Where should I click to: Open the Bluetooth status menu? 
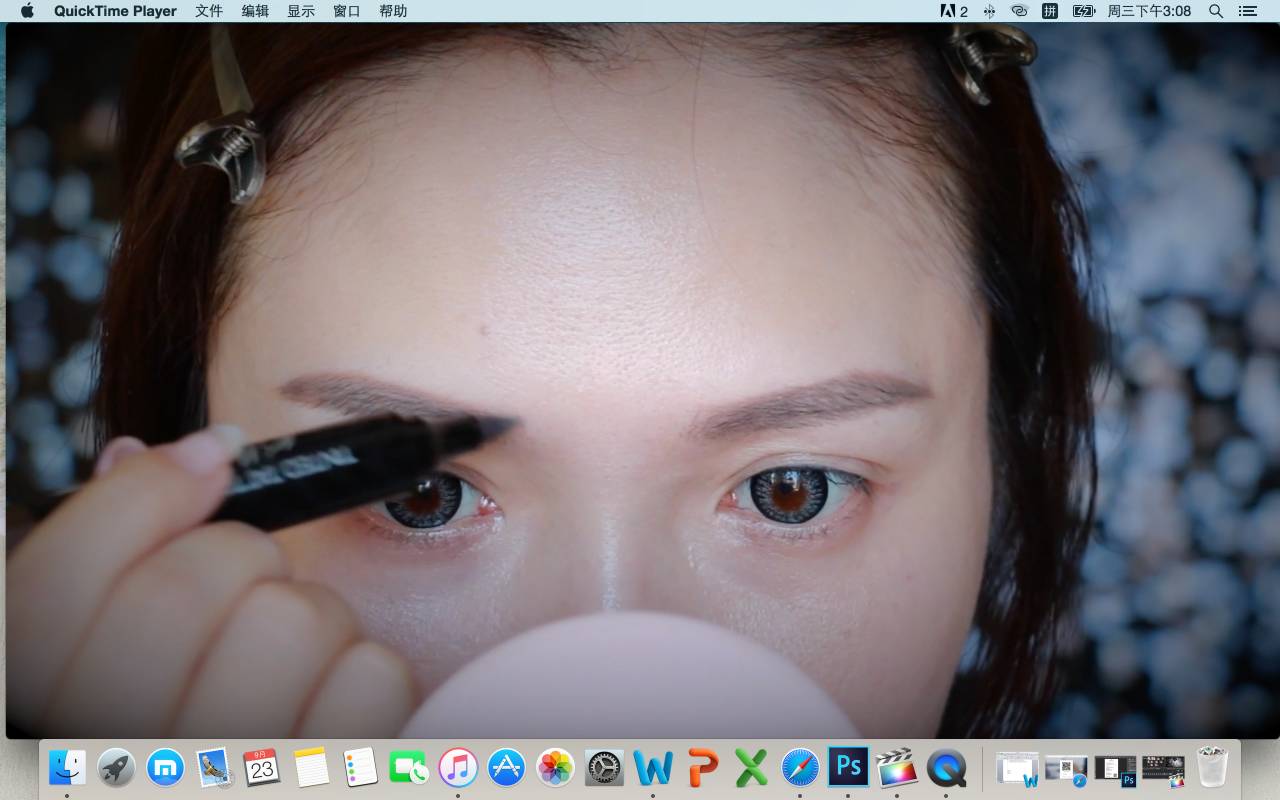pos(989,11)
